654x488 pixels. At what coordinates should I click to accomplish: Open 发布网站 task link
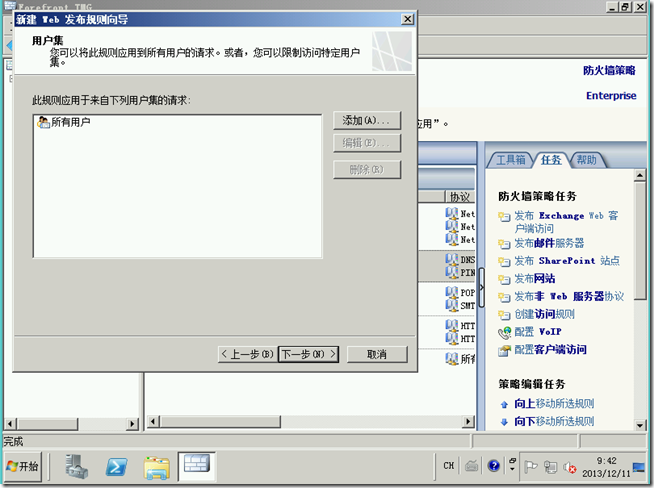[535, 278]
